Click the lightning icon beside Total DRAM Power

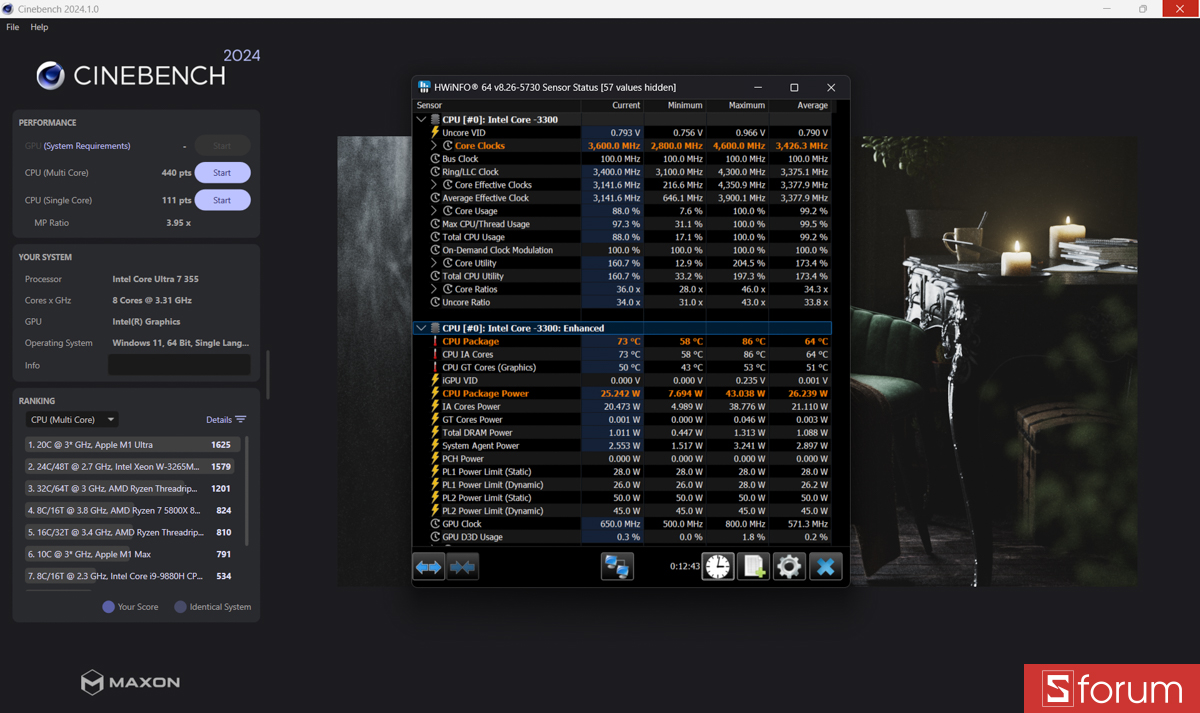pyautogui.click(x=435, y=432)
